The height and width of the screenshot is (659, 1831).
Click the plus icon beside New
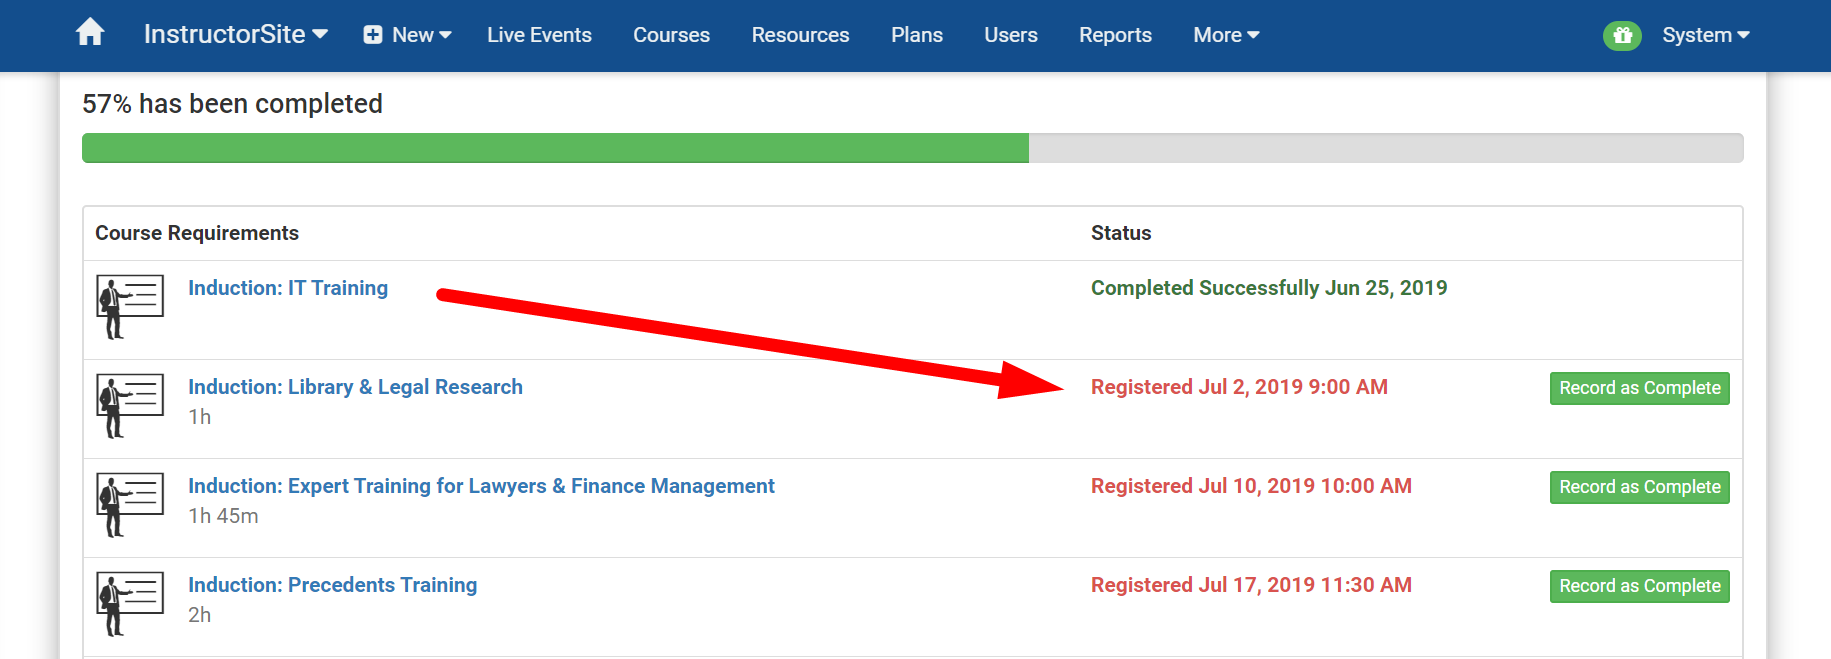373,35
